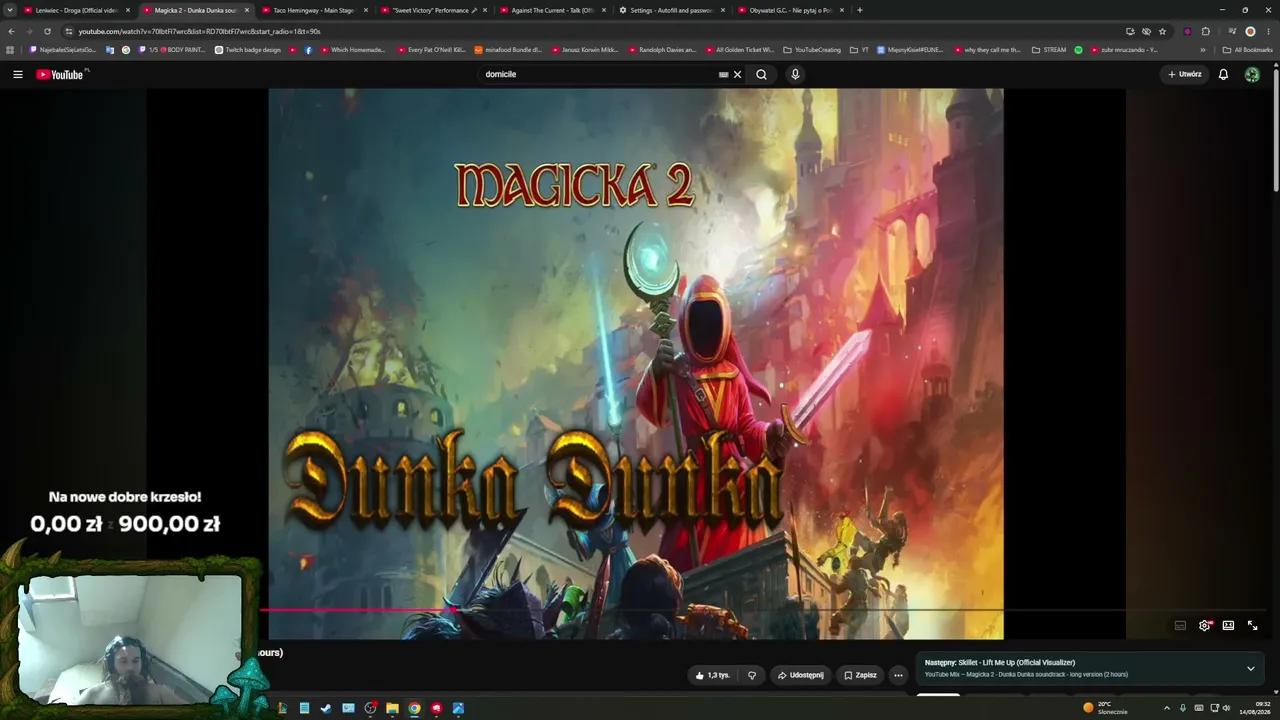Open the 20°C weather widget
Viewport: 1280px width, 720px height.
click(x=1106, y=708)
